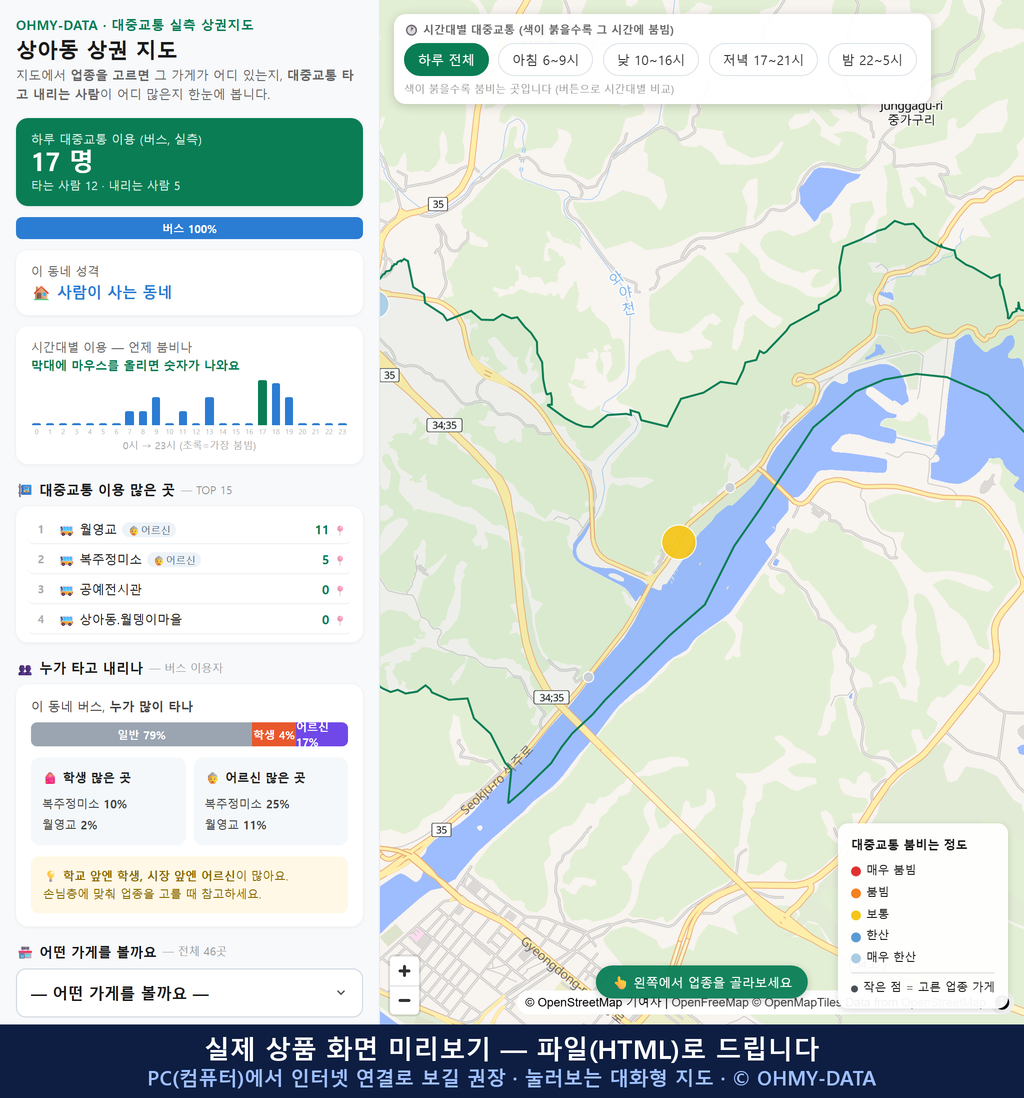The height and width of the screenshot is (1098, 1024).
Task: Click the text '사람이 사는 동네'
Action: [114, 293]
